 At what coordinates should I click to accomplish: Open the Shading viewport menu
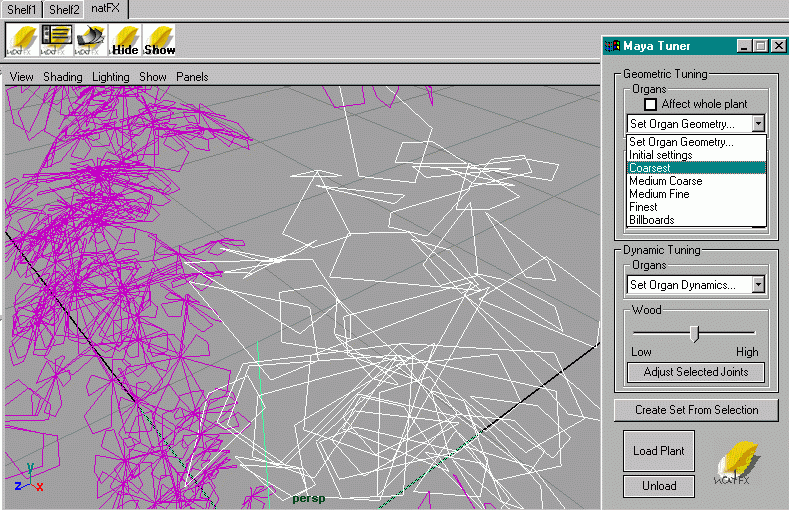coord(62,77)
